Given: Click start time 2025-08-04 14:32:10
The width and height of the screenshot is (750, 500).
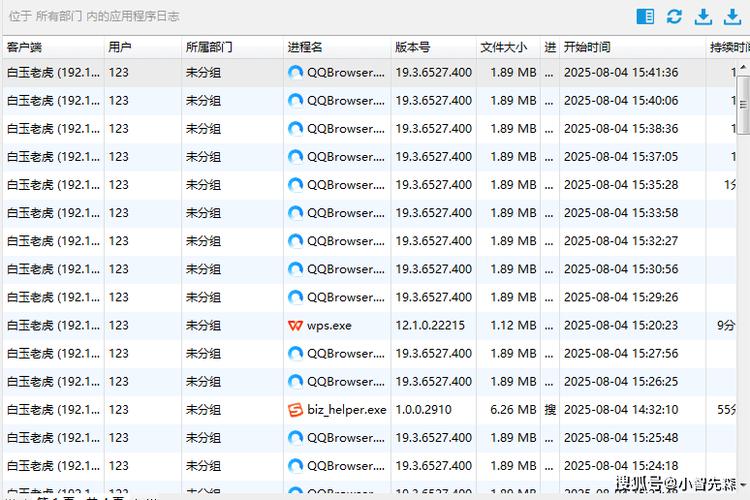Looking at the screenshot, I should (621, 410).
